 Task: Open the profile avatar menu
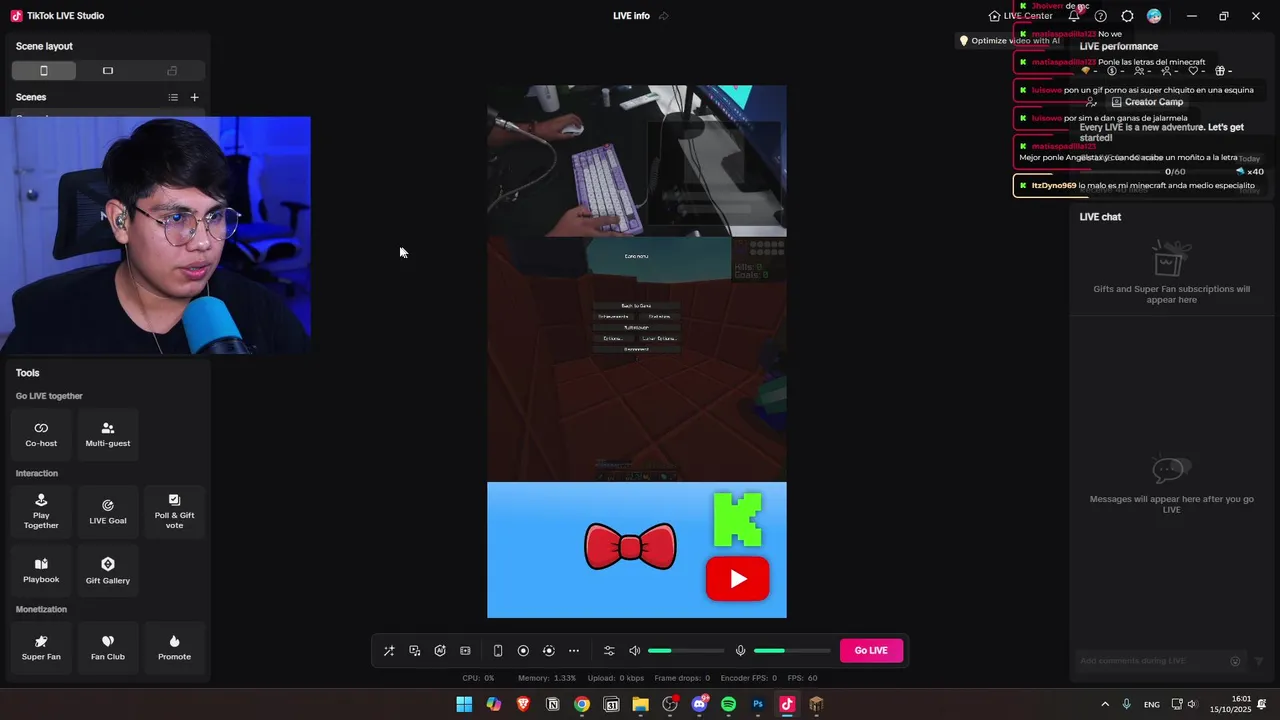(1154, 16)
